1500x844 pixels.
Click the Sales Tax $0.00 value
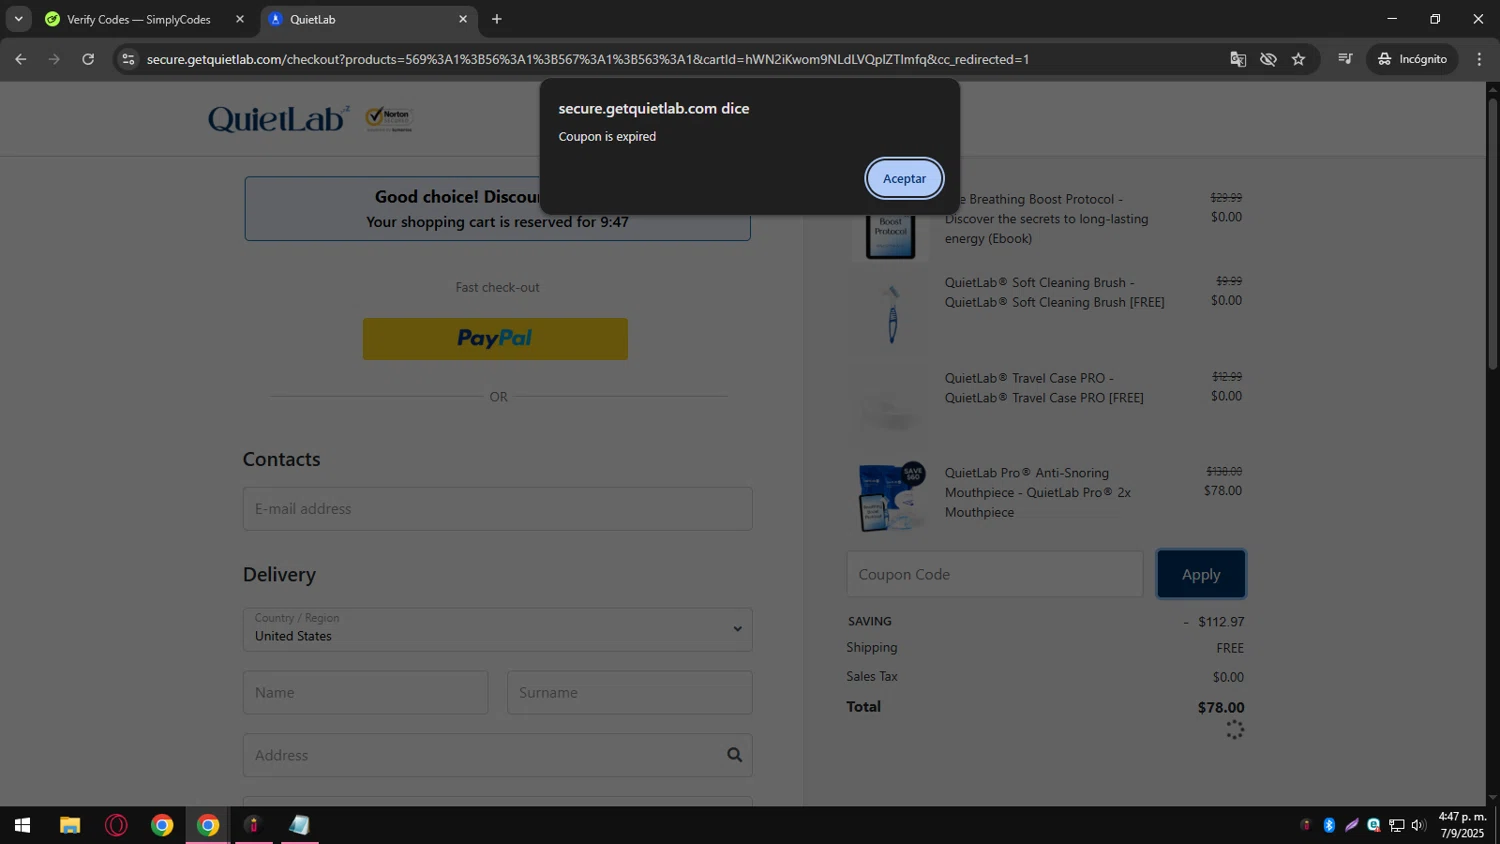1228,677
